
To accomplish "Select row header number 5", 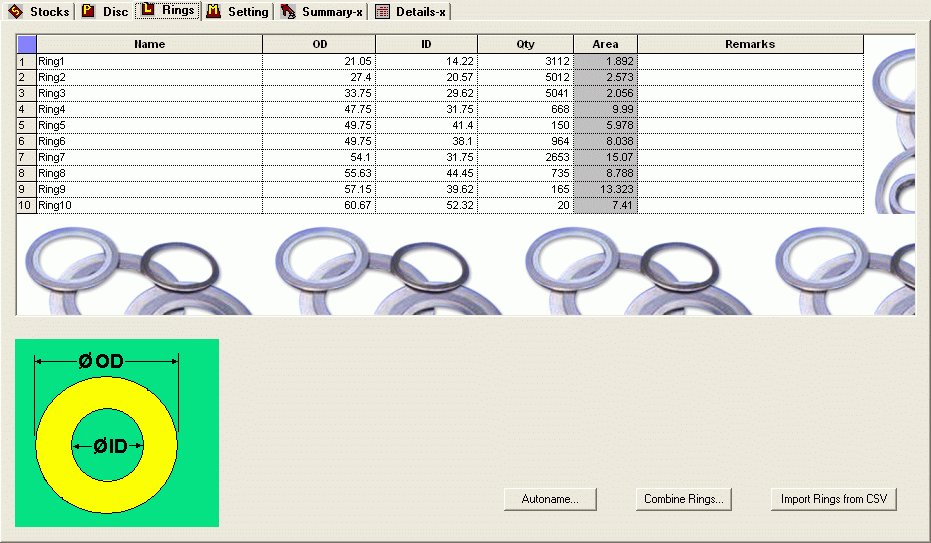I will pos(27,126).
